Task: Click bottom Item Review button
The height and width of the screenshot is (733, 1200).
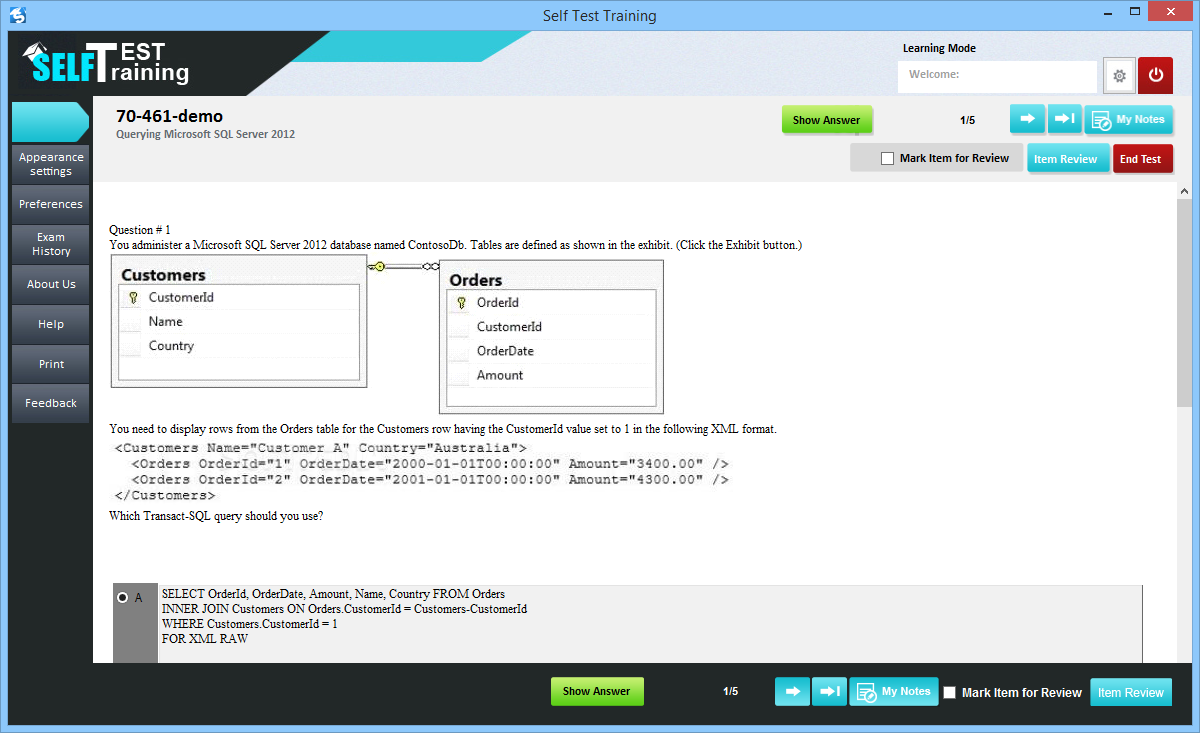Action: (1131, 692)
